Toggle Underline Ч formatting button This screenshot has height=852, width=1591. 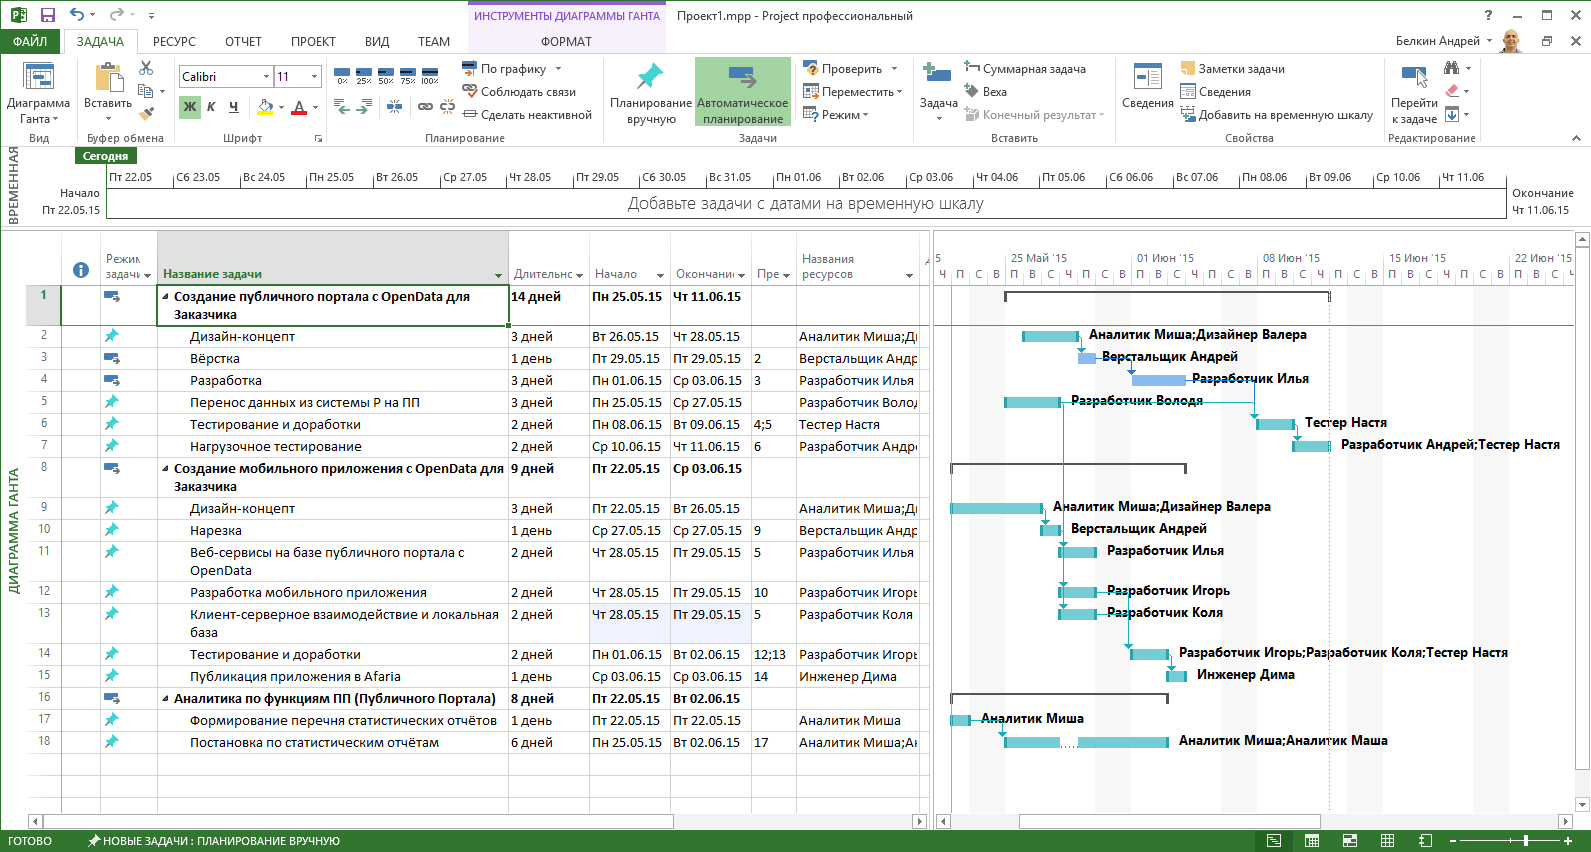[233, 107]
